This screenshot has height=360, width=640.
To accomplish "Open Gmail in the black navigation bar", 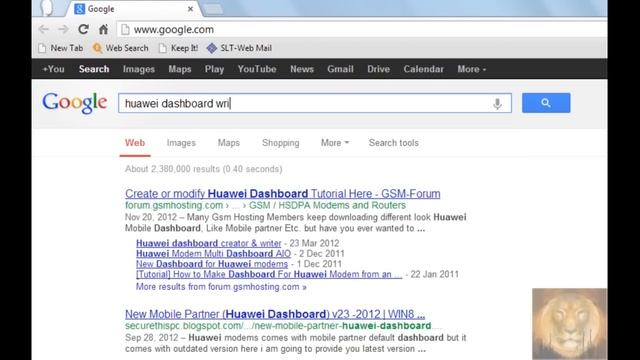I will click(340, 69).
